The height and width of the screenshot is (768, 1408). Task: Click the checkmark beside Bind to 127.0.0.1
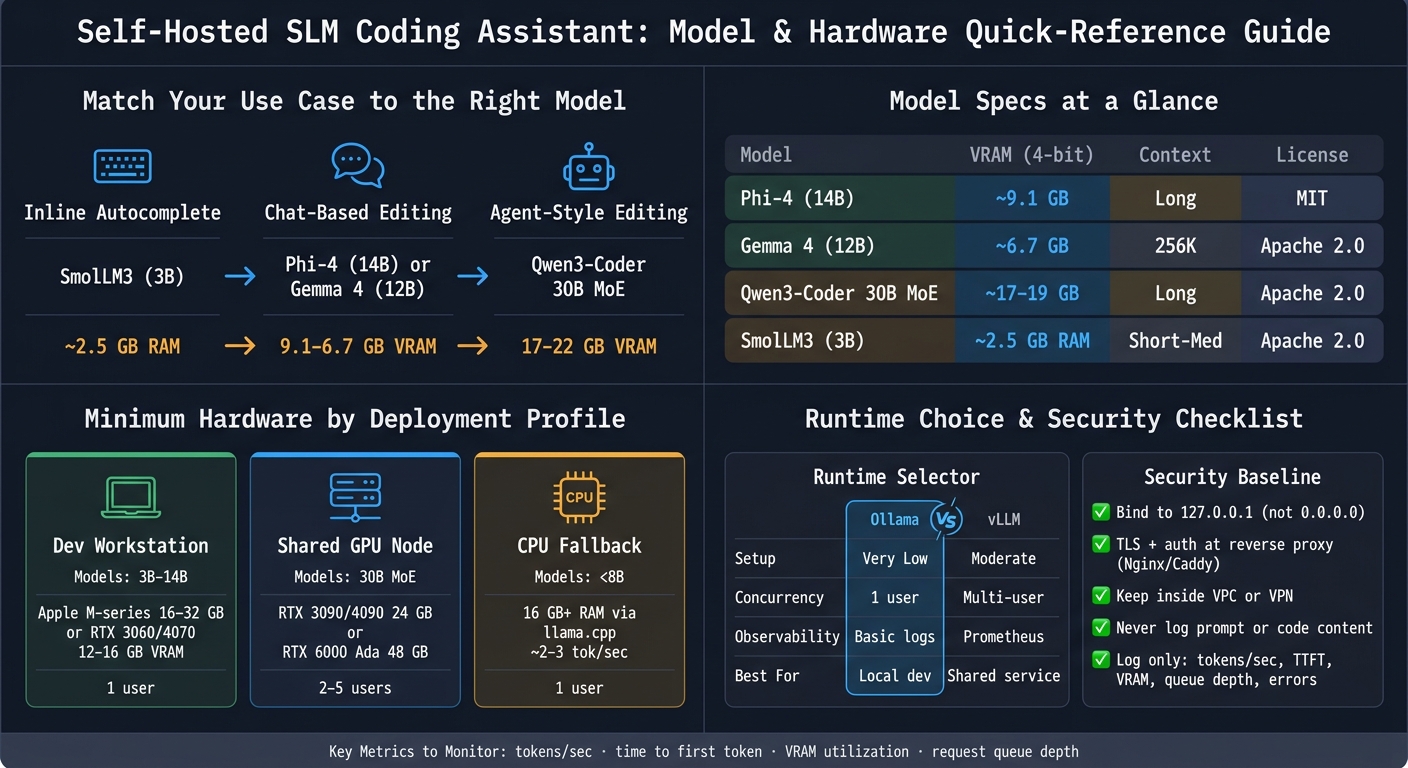pyautogui.click(x=1101, y=512)
